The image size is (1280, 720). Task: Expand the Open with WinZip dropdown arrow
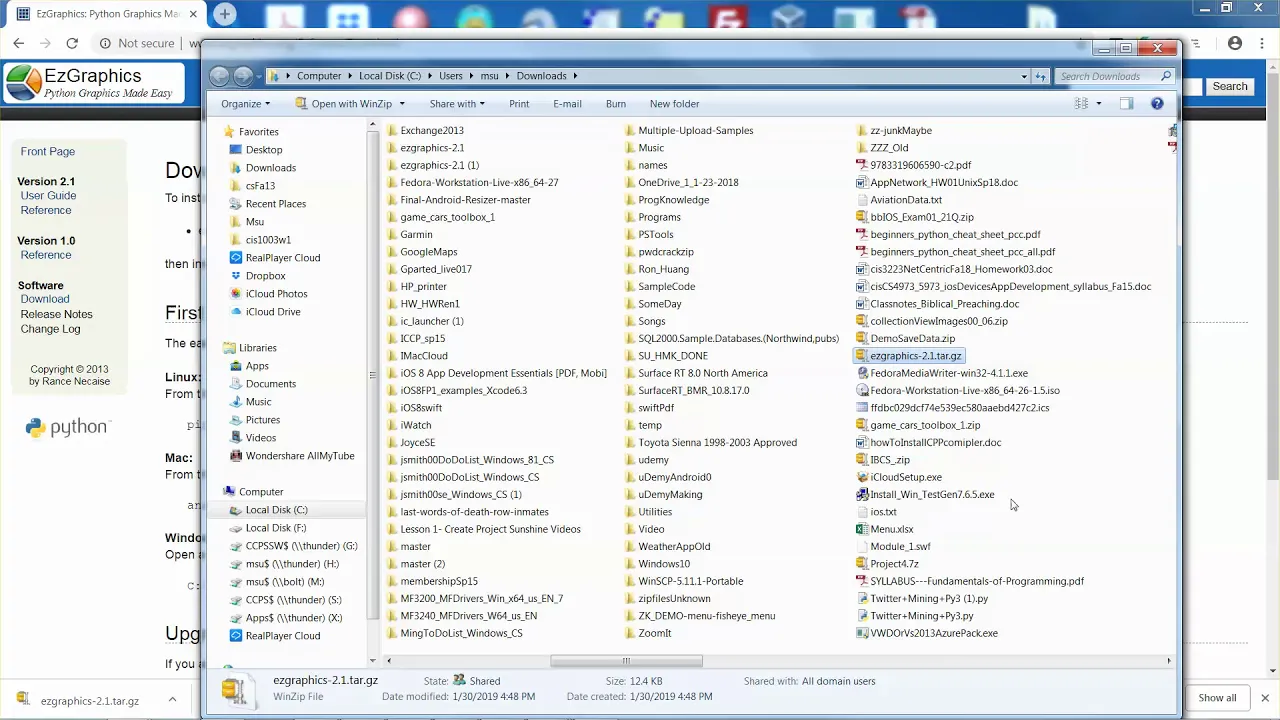pos(402,104)
